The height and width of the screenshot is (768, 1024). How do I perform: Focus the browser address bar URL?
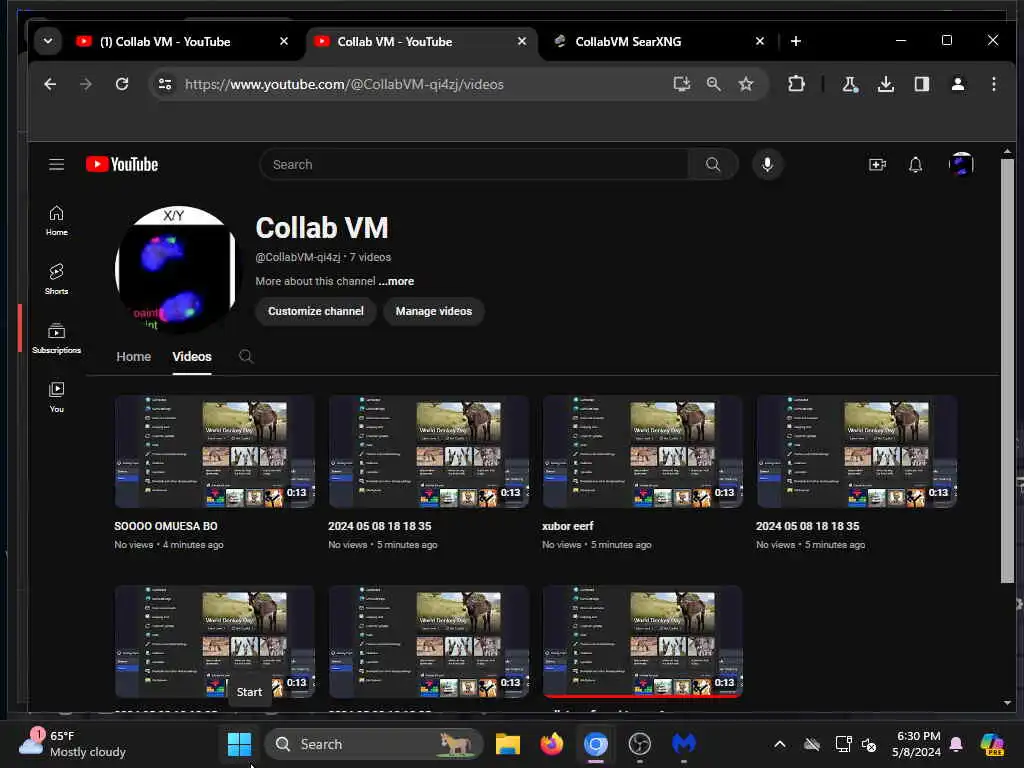[x=344, y=84]
